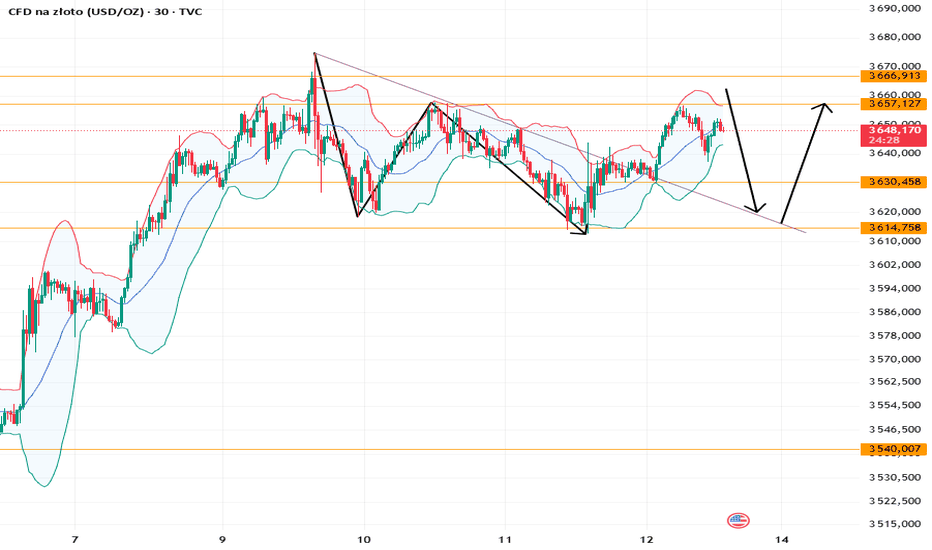
Task: Open the US flag economic event icon
Action: pyautogui.click(x=738, y=521)
